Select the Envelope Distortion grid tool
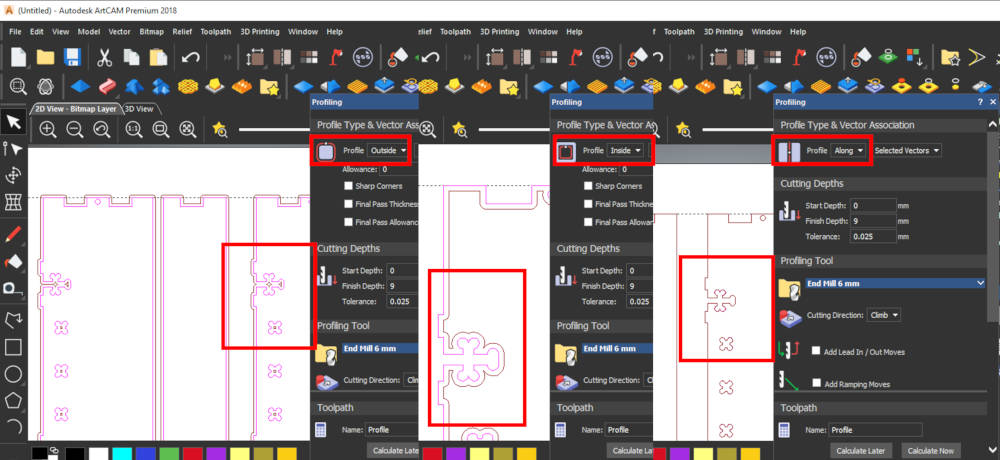Viewport: 1000px width, 460px height. coord(14,202)
